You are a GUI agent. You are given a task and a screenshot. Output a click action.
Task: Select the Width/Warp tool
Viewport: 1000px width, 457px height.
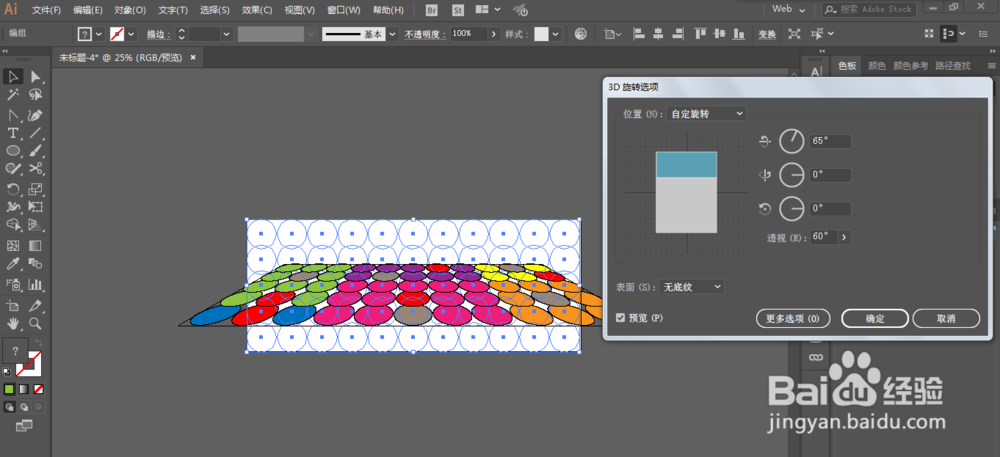tap(13, 207)
